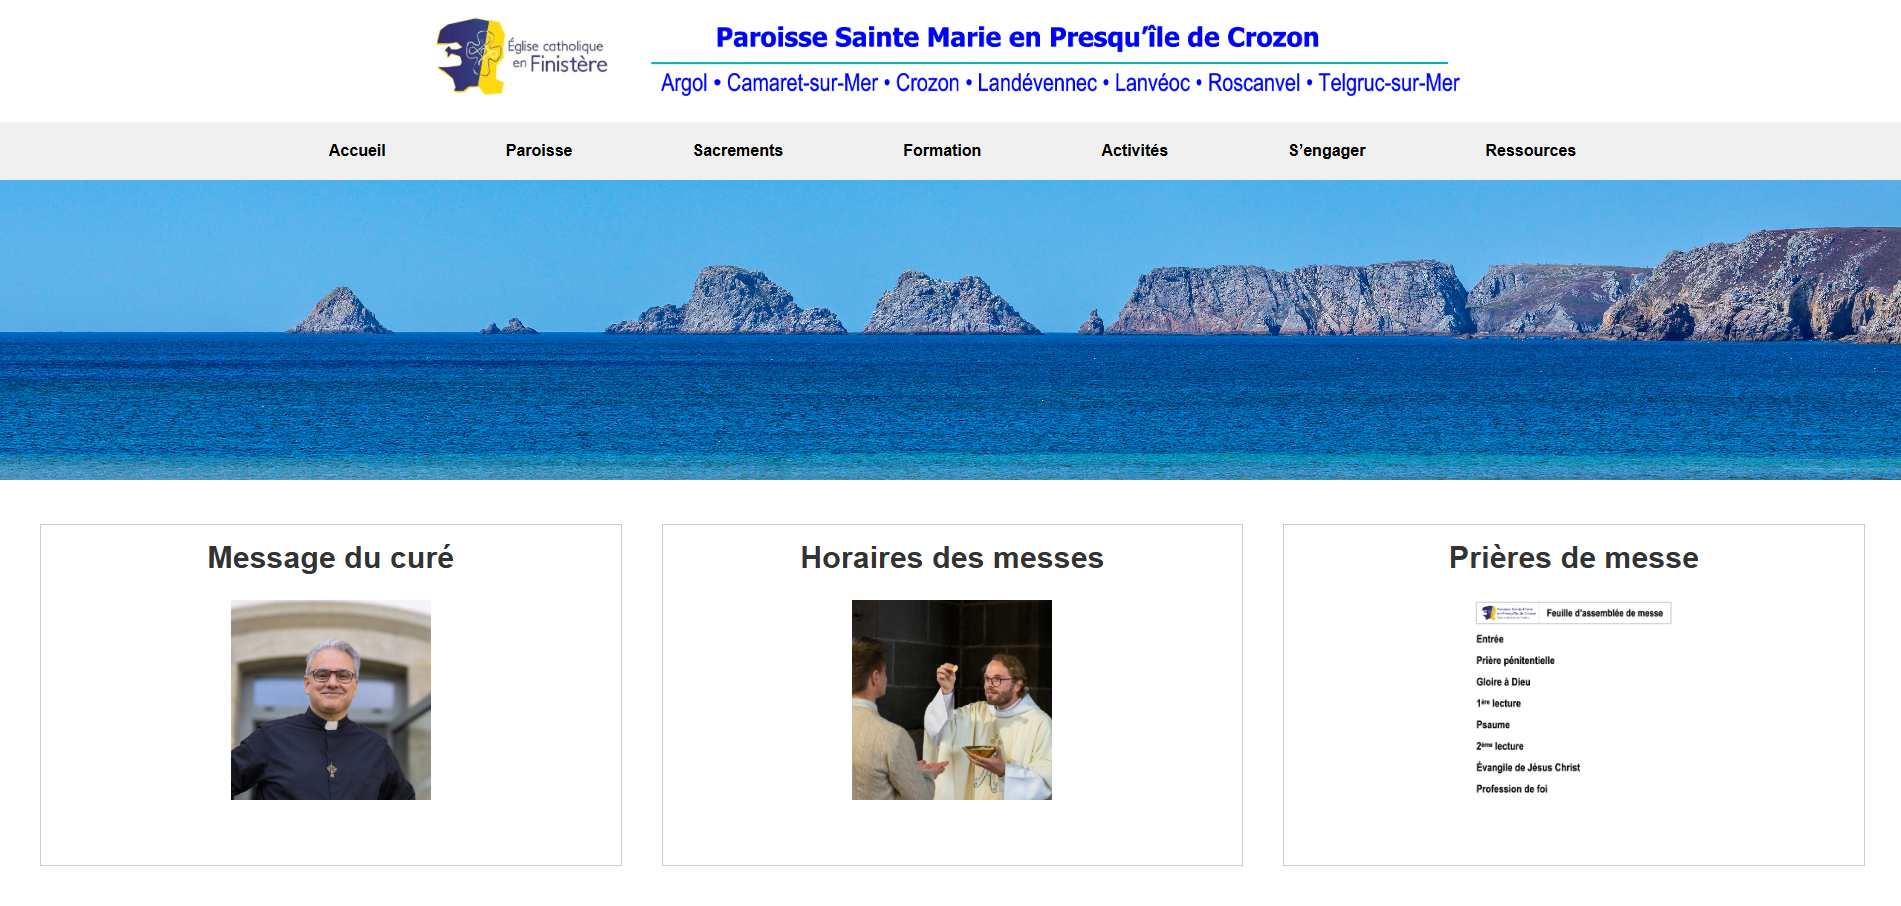Click the priest portrait photo thumbnail
1901x906 pixels.
[331, 700]
